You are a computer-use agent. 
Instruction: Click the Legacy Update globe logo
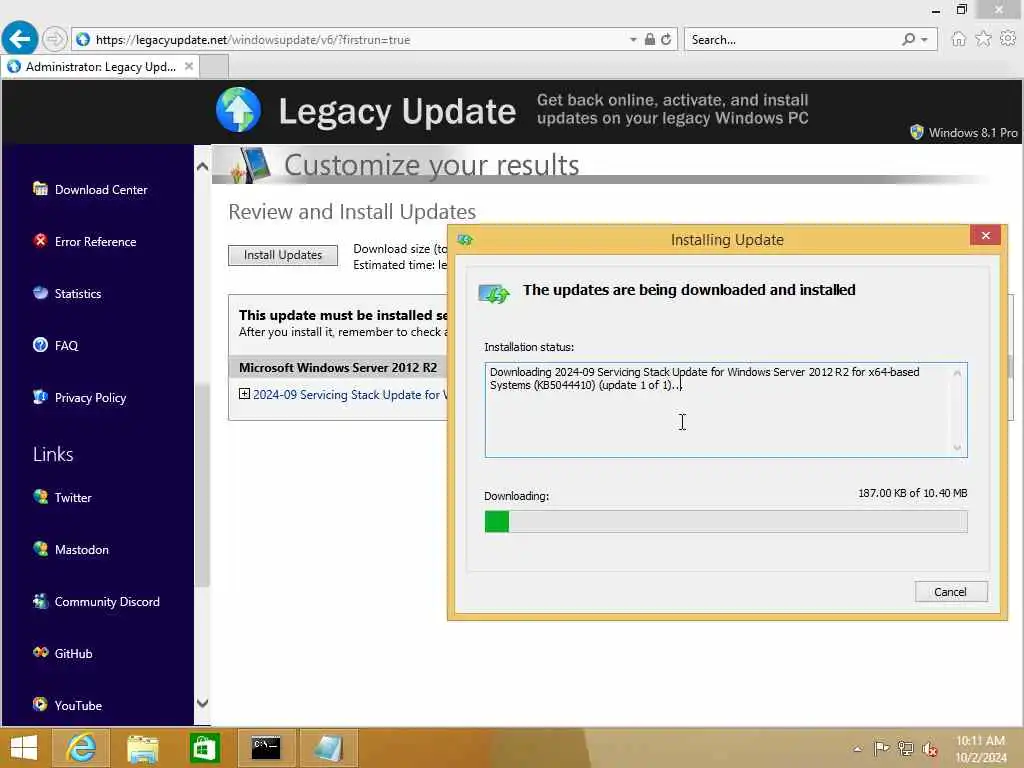click(x=238, y=110)
